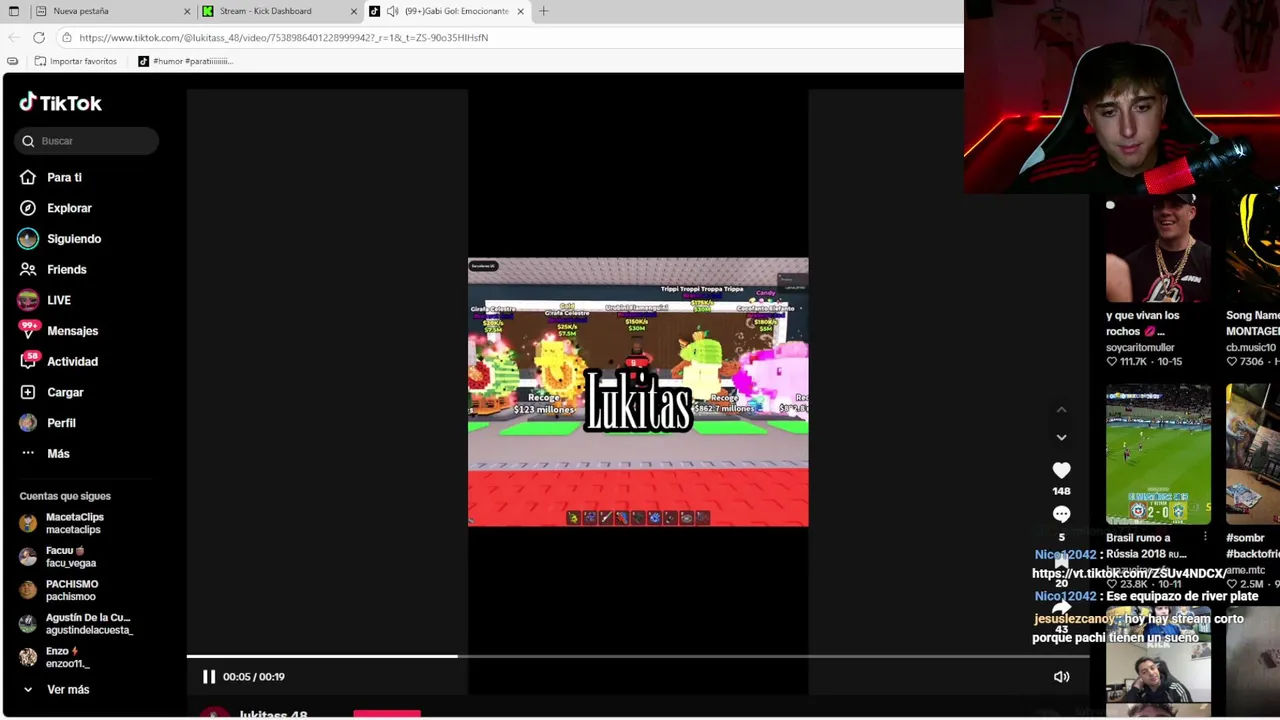Click the Cargar upload icon
Image resolution: width=1280 pixels, height=720 pixels.
point(28,392)
